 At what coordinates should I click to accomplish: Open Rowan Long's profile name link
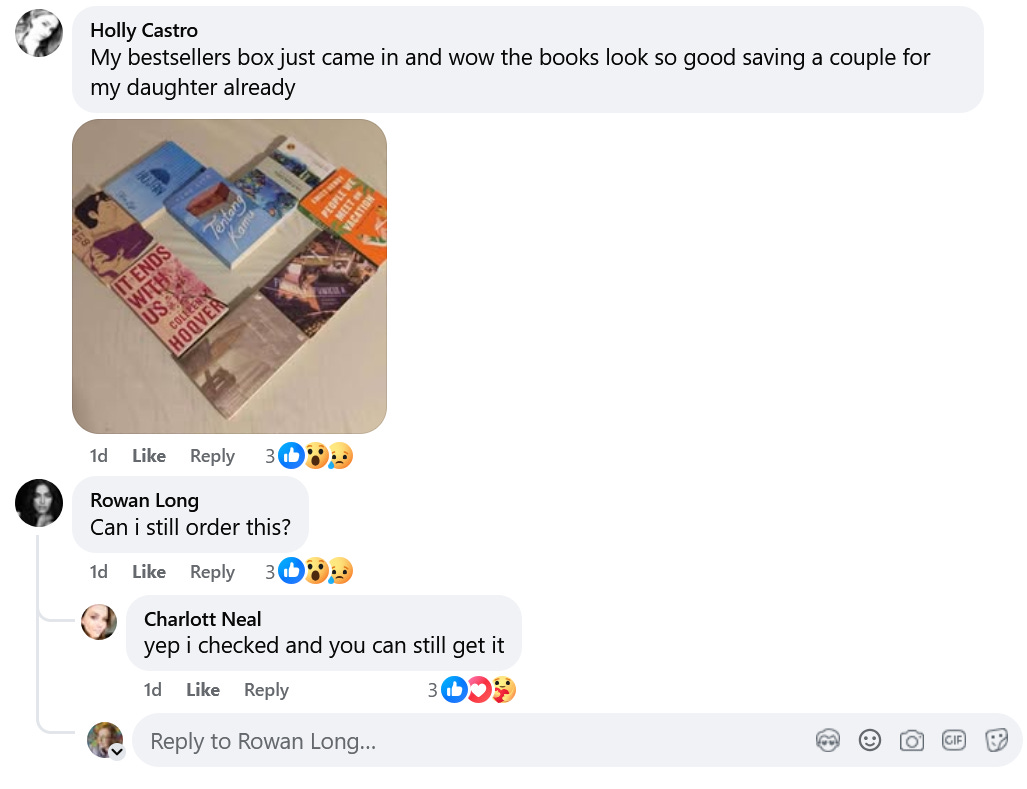[145, 500]
